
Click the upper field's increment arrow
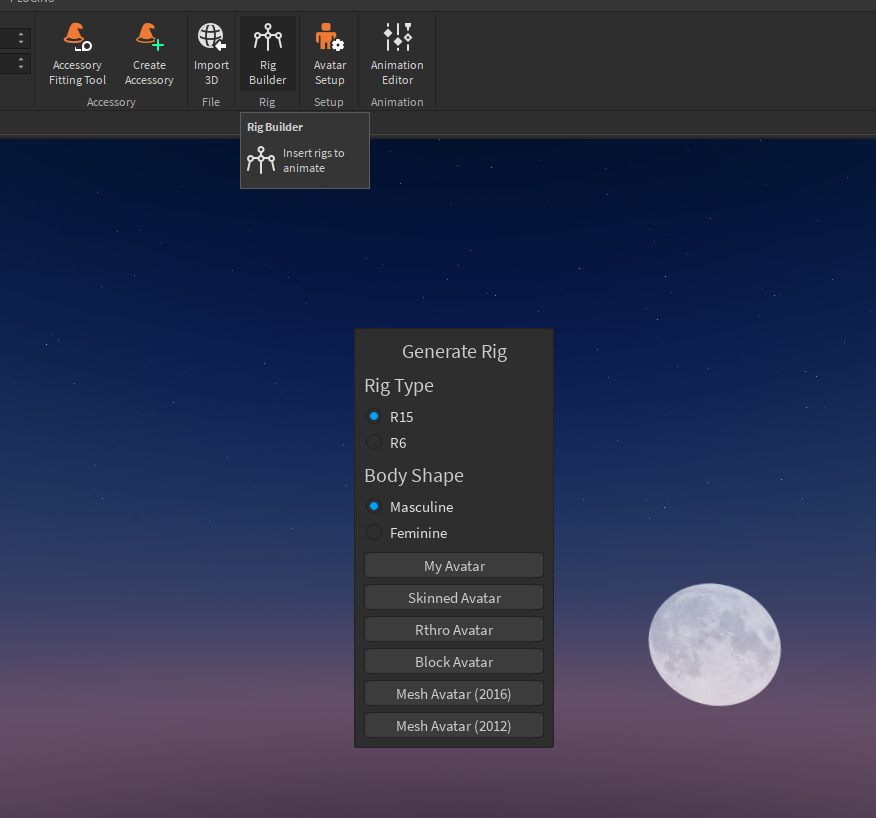pyautogui.click(x=21, y=34)
